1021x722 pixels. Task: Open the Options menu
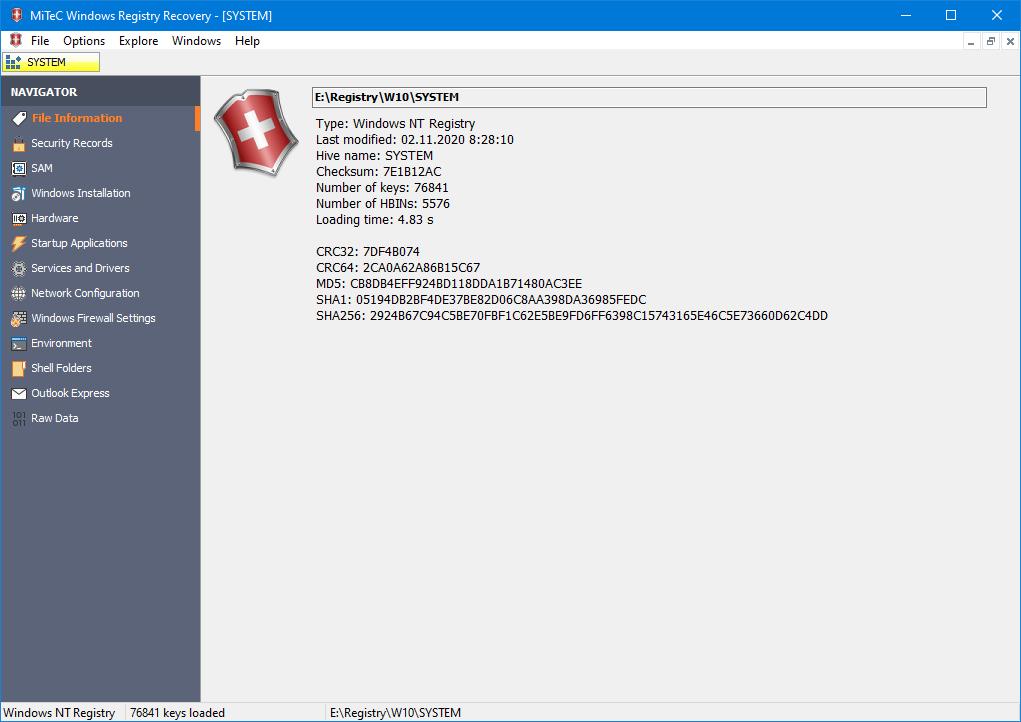[84, 41]
